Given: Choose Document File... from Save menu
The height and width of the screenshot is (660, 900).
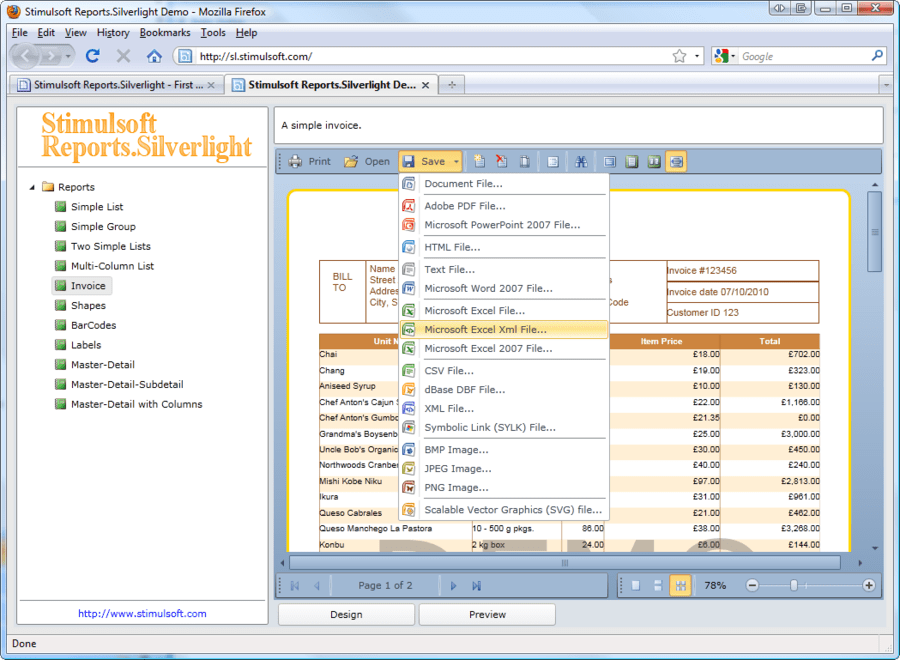Looking at the screenshot, I should point(503,184).
